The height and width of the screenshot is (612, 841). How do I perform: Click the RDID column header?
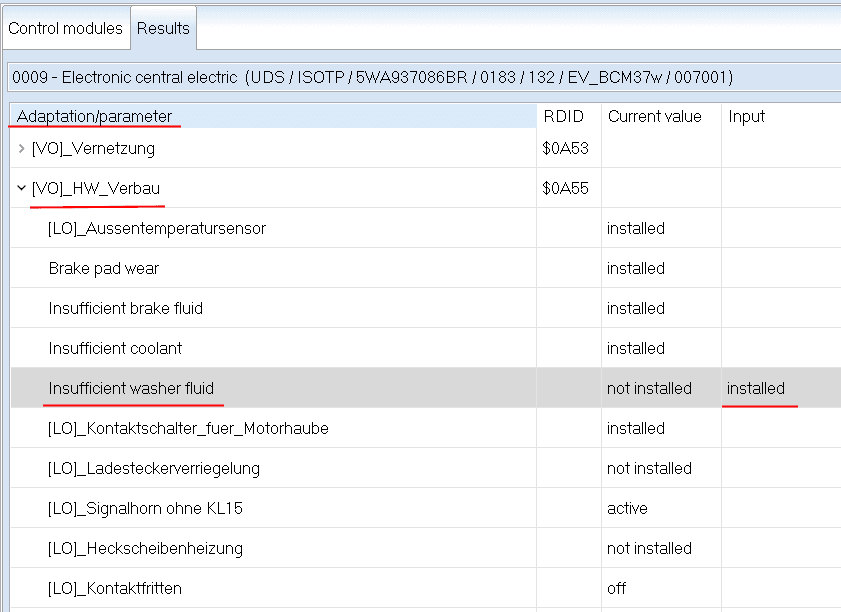click(x=563, y=116)
